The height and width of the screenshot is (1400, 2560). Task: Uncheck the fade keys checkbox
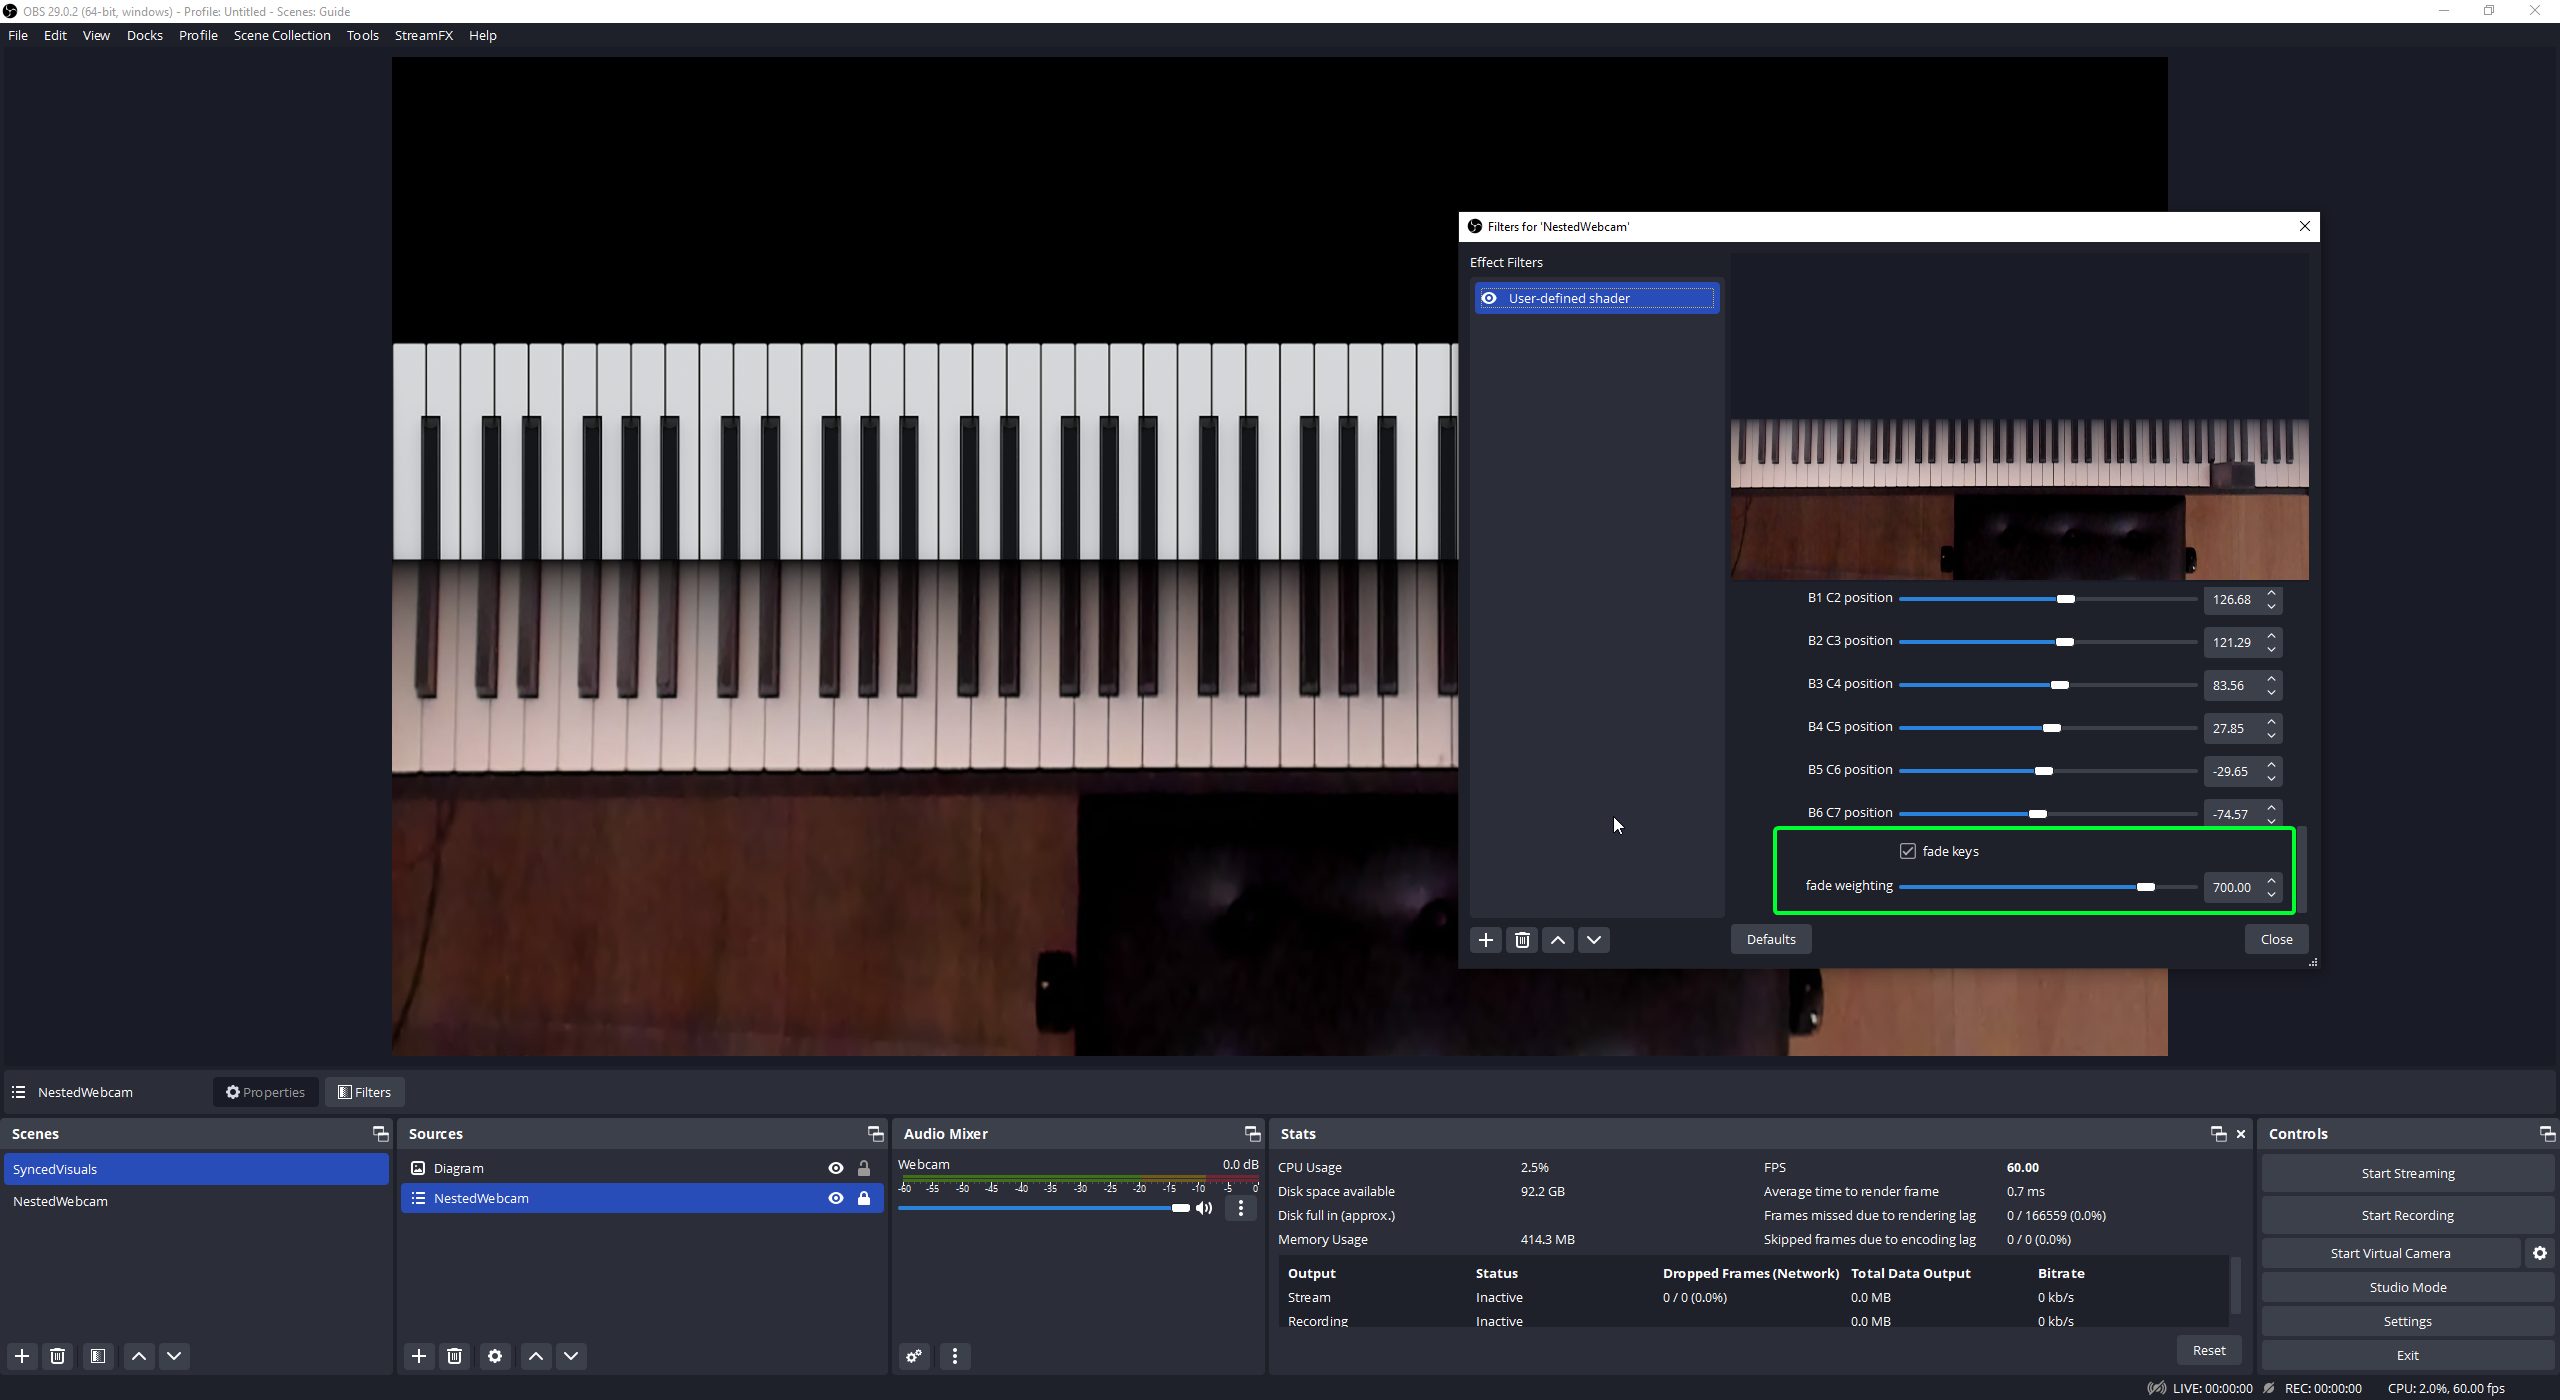1908,851
